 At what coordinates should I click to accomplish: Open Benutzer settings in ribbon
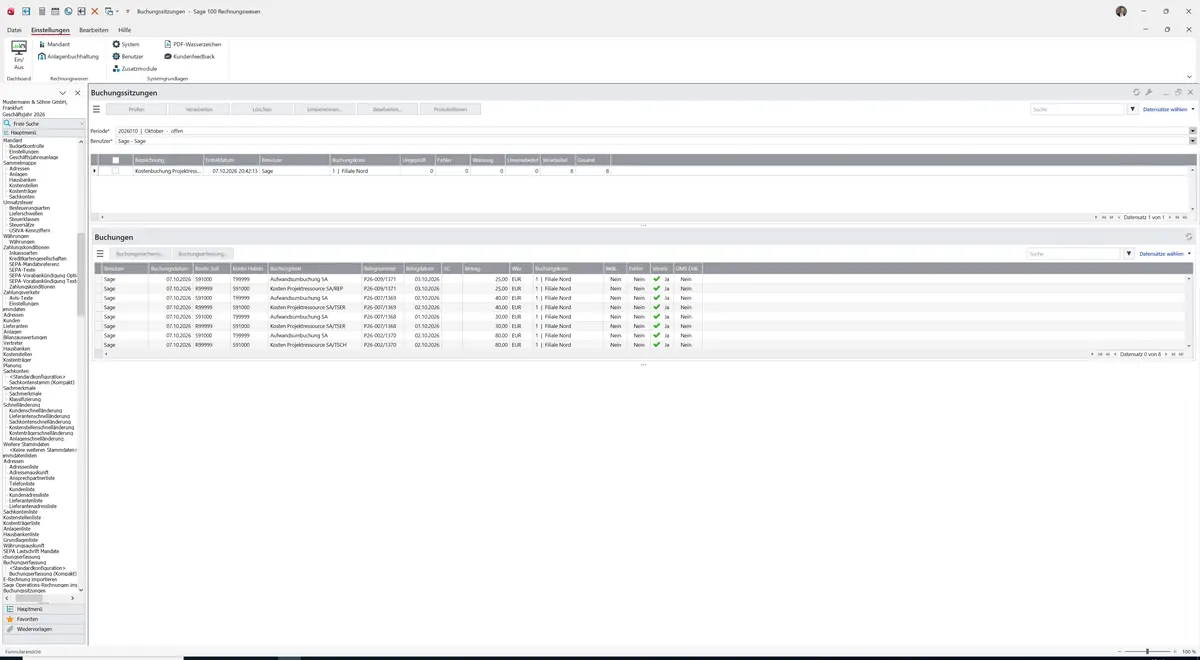128,56
